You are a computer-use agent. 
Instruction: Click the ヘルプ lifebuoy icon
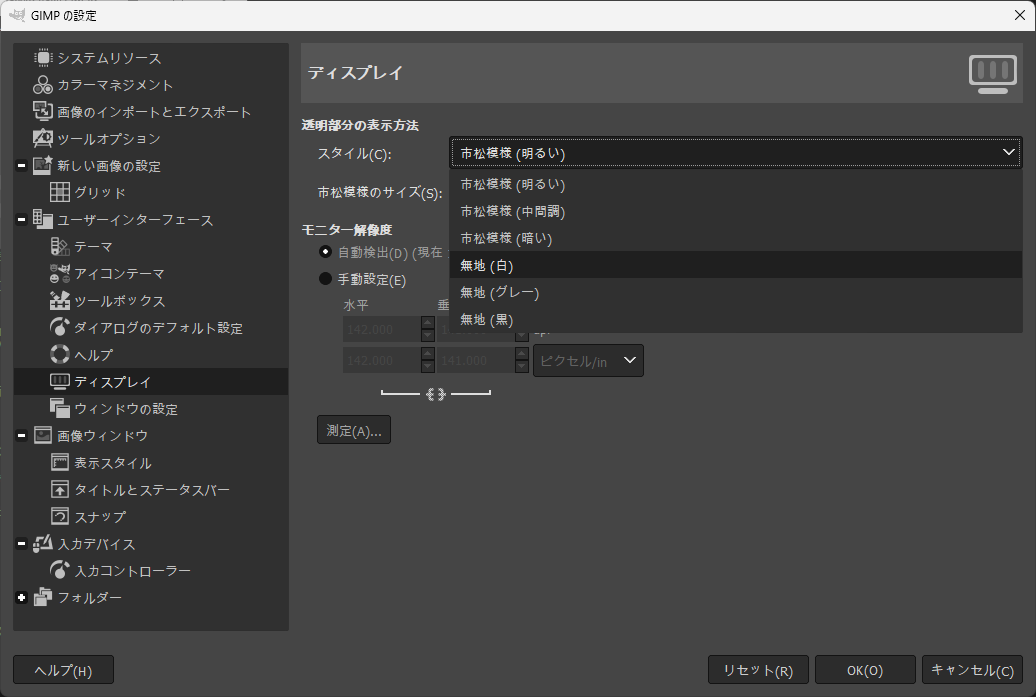[x=59, y=355]
